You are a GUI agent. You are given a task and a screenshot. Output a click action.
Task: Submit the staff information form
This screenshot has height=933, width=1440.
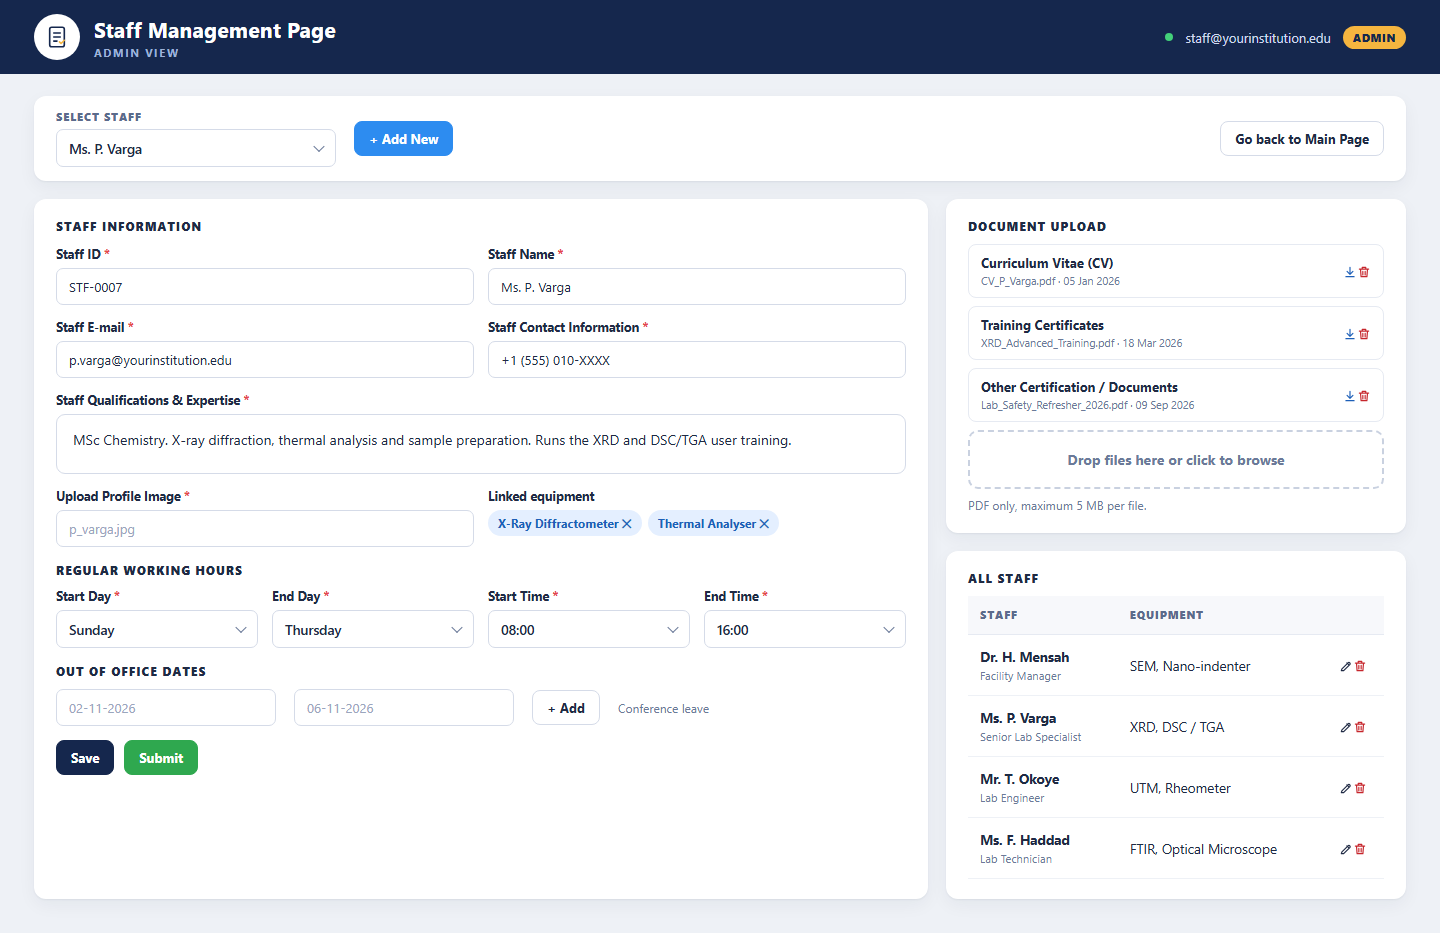pos(161,758)
